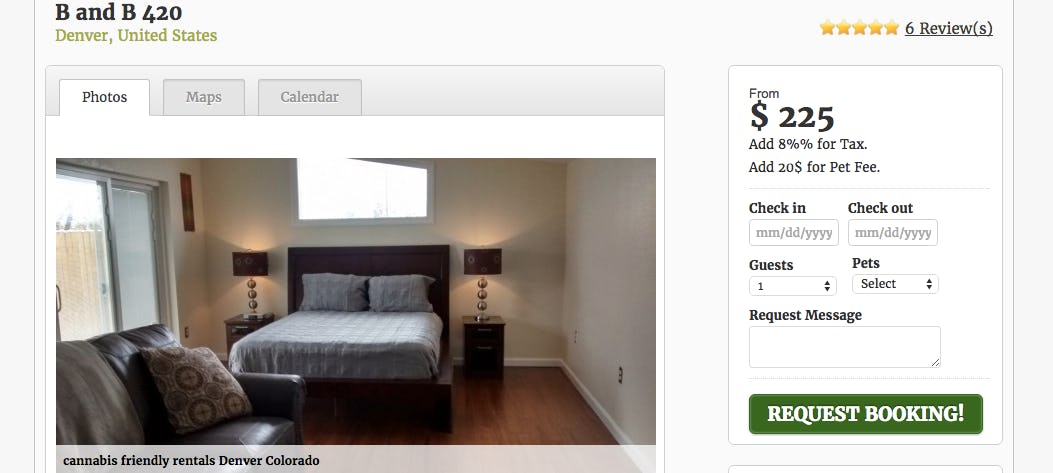Open the Maps tab
This screenshot has height=473, width=1053.
(203, 97)
